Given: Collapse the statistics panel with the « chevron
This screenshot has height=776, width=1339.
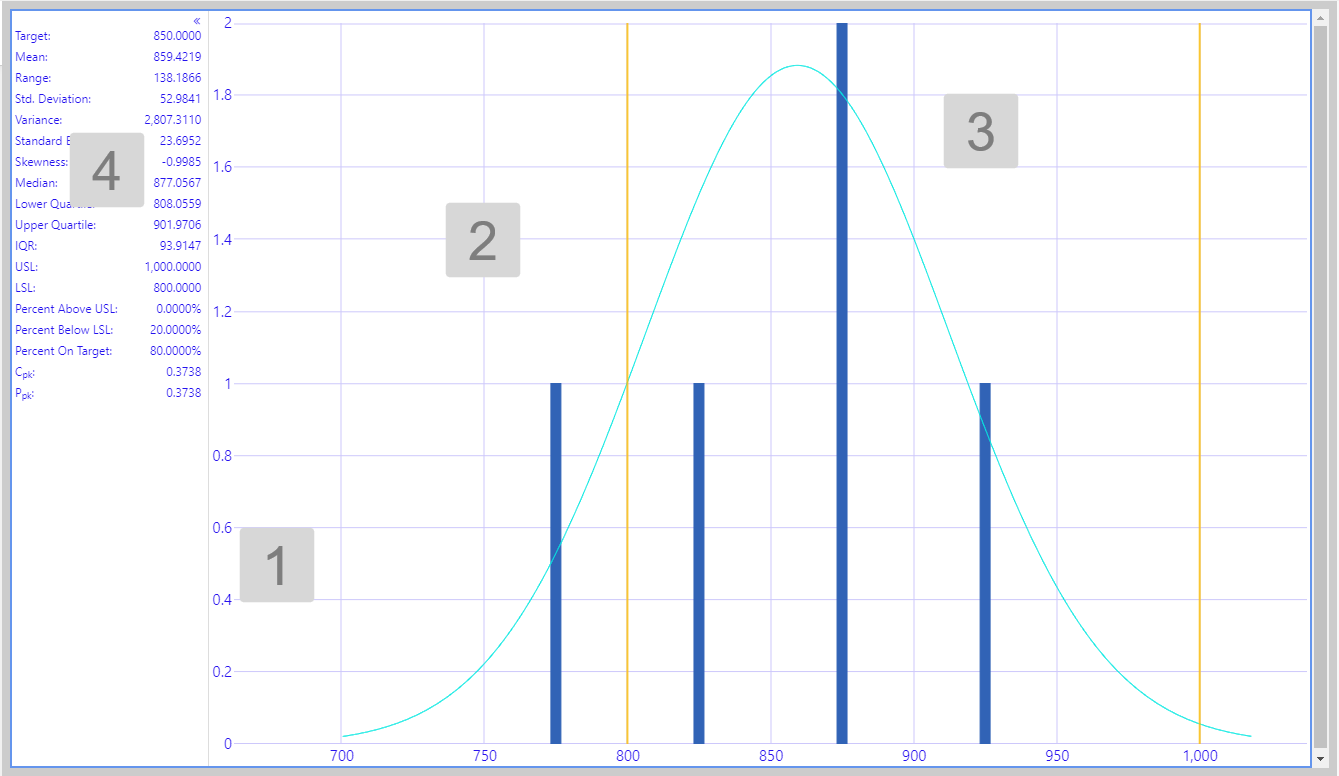Looking at the screenshot, I should (x=197, y=21).
